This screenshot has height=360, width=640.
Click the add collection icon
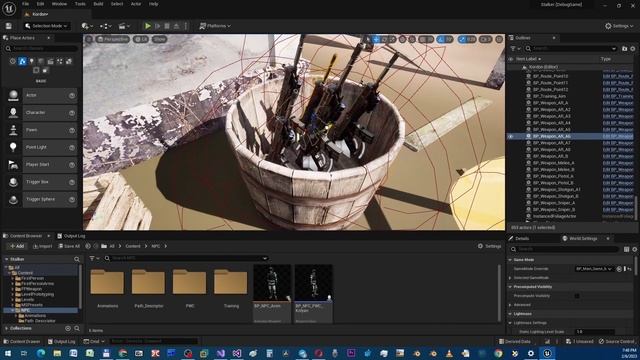tap(68, 328)
